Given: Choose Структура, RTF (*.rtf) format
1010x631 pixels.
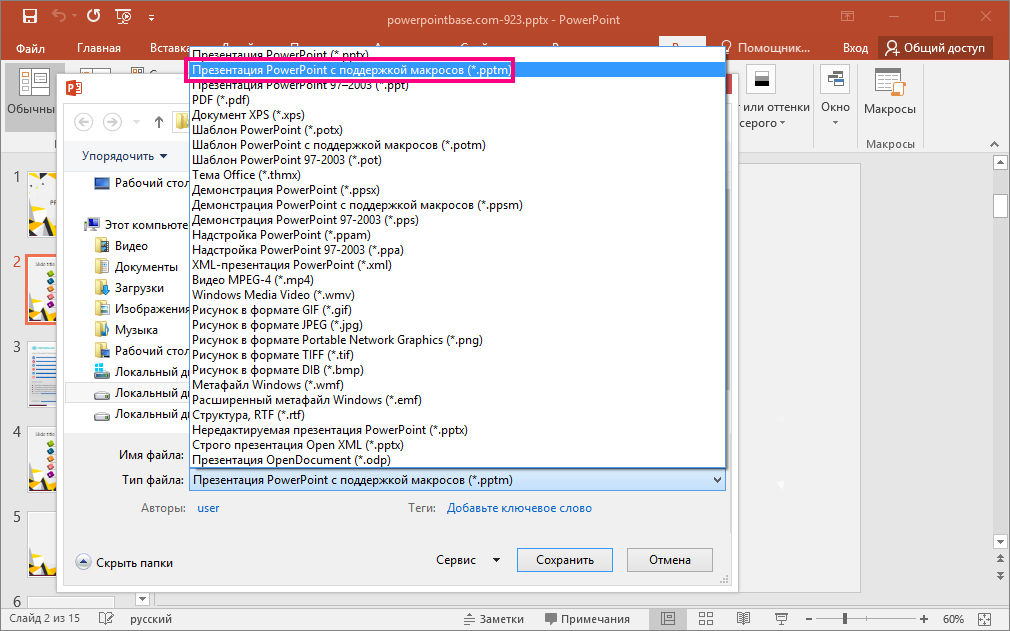Looking at the screenshot, I should 457,415.
